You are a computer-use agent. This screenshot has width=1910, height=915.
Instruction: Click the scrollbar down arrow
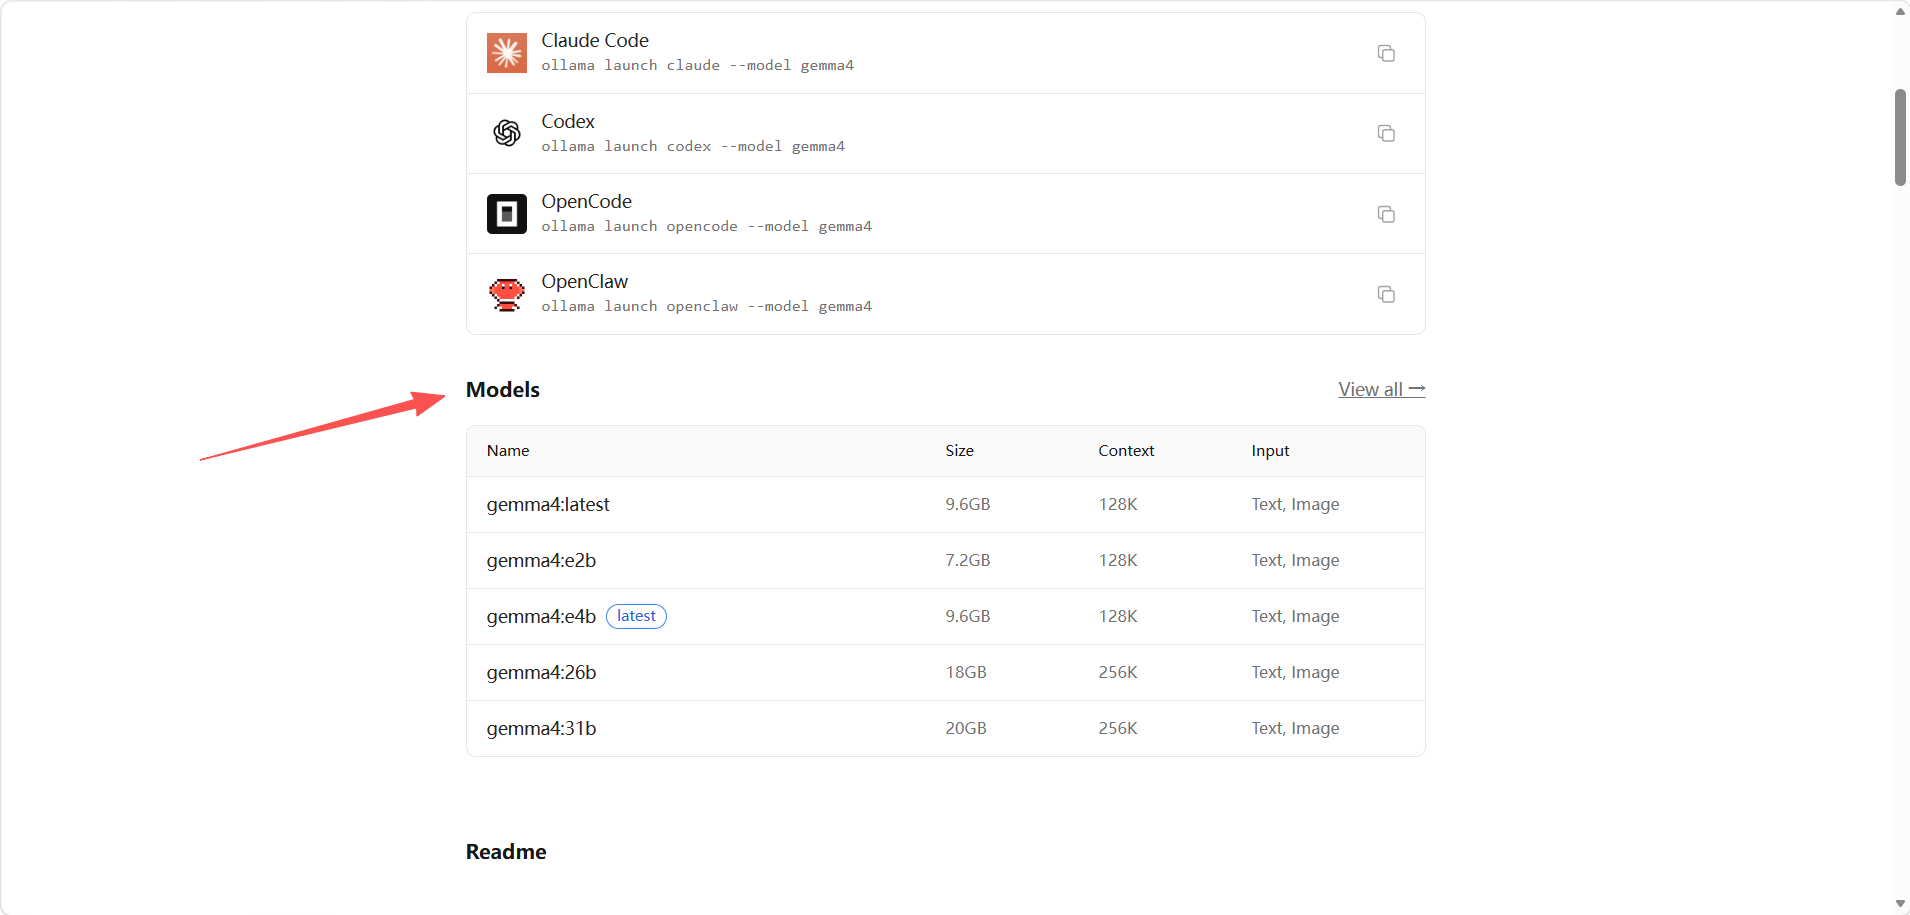(1900, 904)
